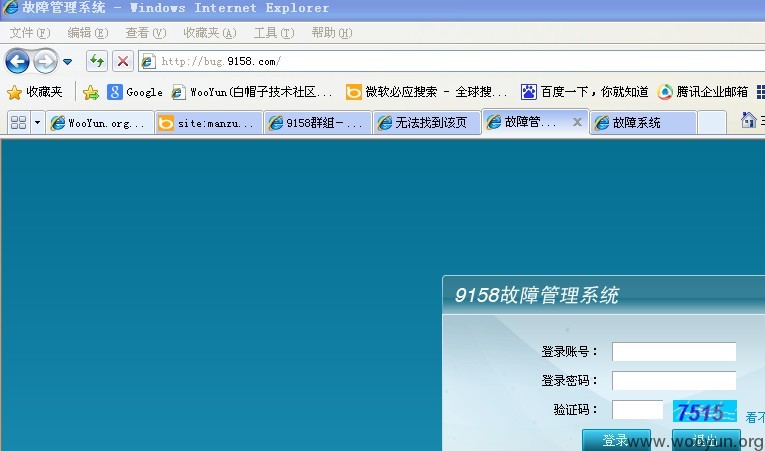Open the 帮助(H) menu
This screenshot has height=451, width=765.
click(332, 33)
